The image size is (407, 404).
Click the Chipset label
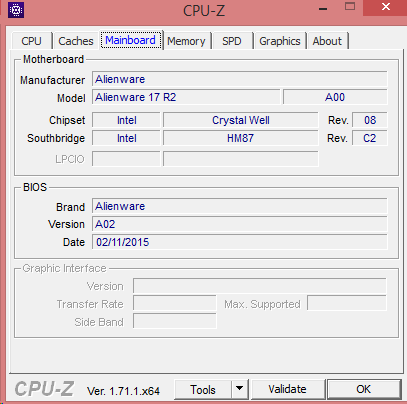tap(67, 120)
